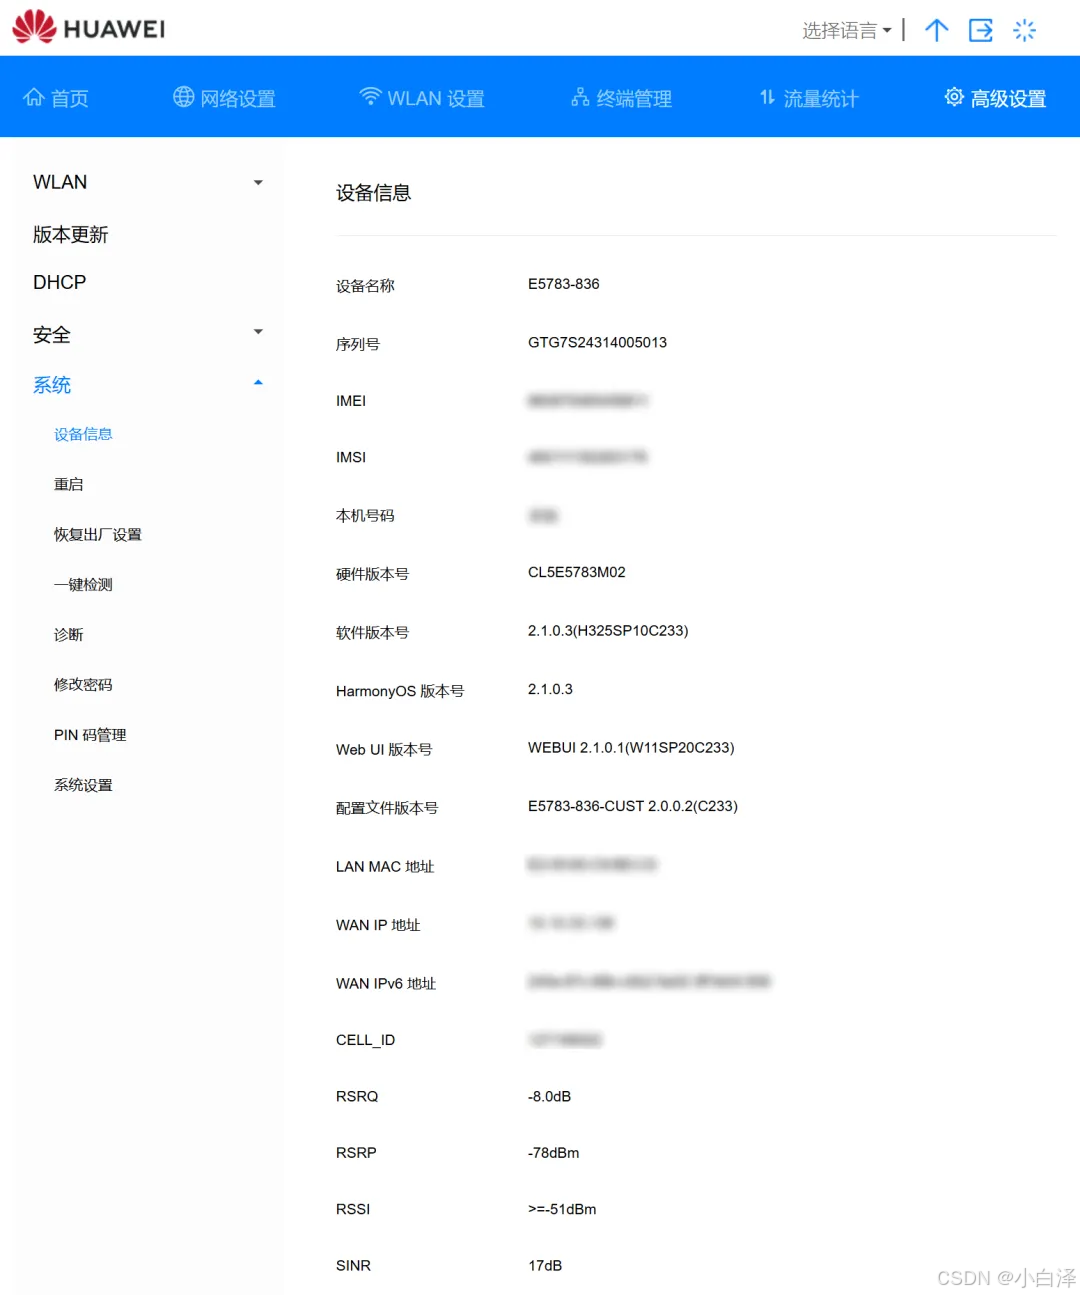Viewport: 1080px width, 1295px height.
Task: Click the IMSI label
Action: pos(351,457)
